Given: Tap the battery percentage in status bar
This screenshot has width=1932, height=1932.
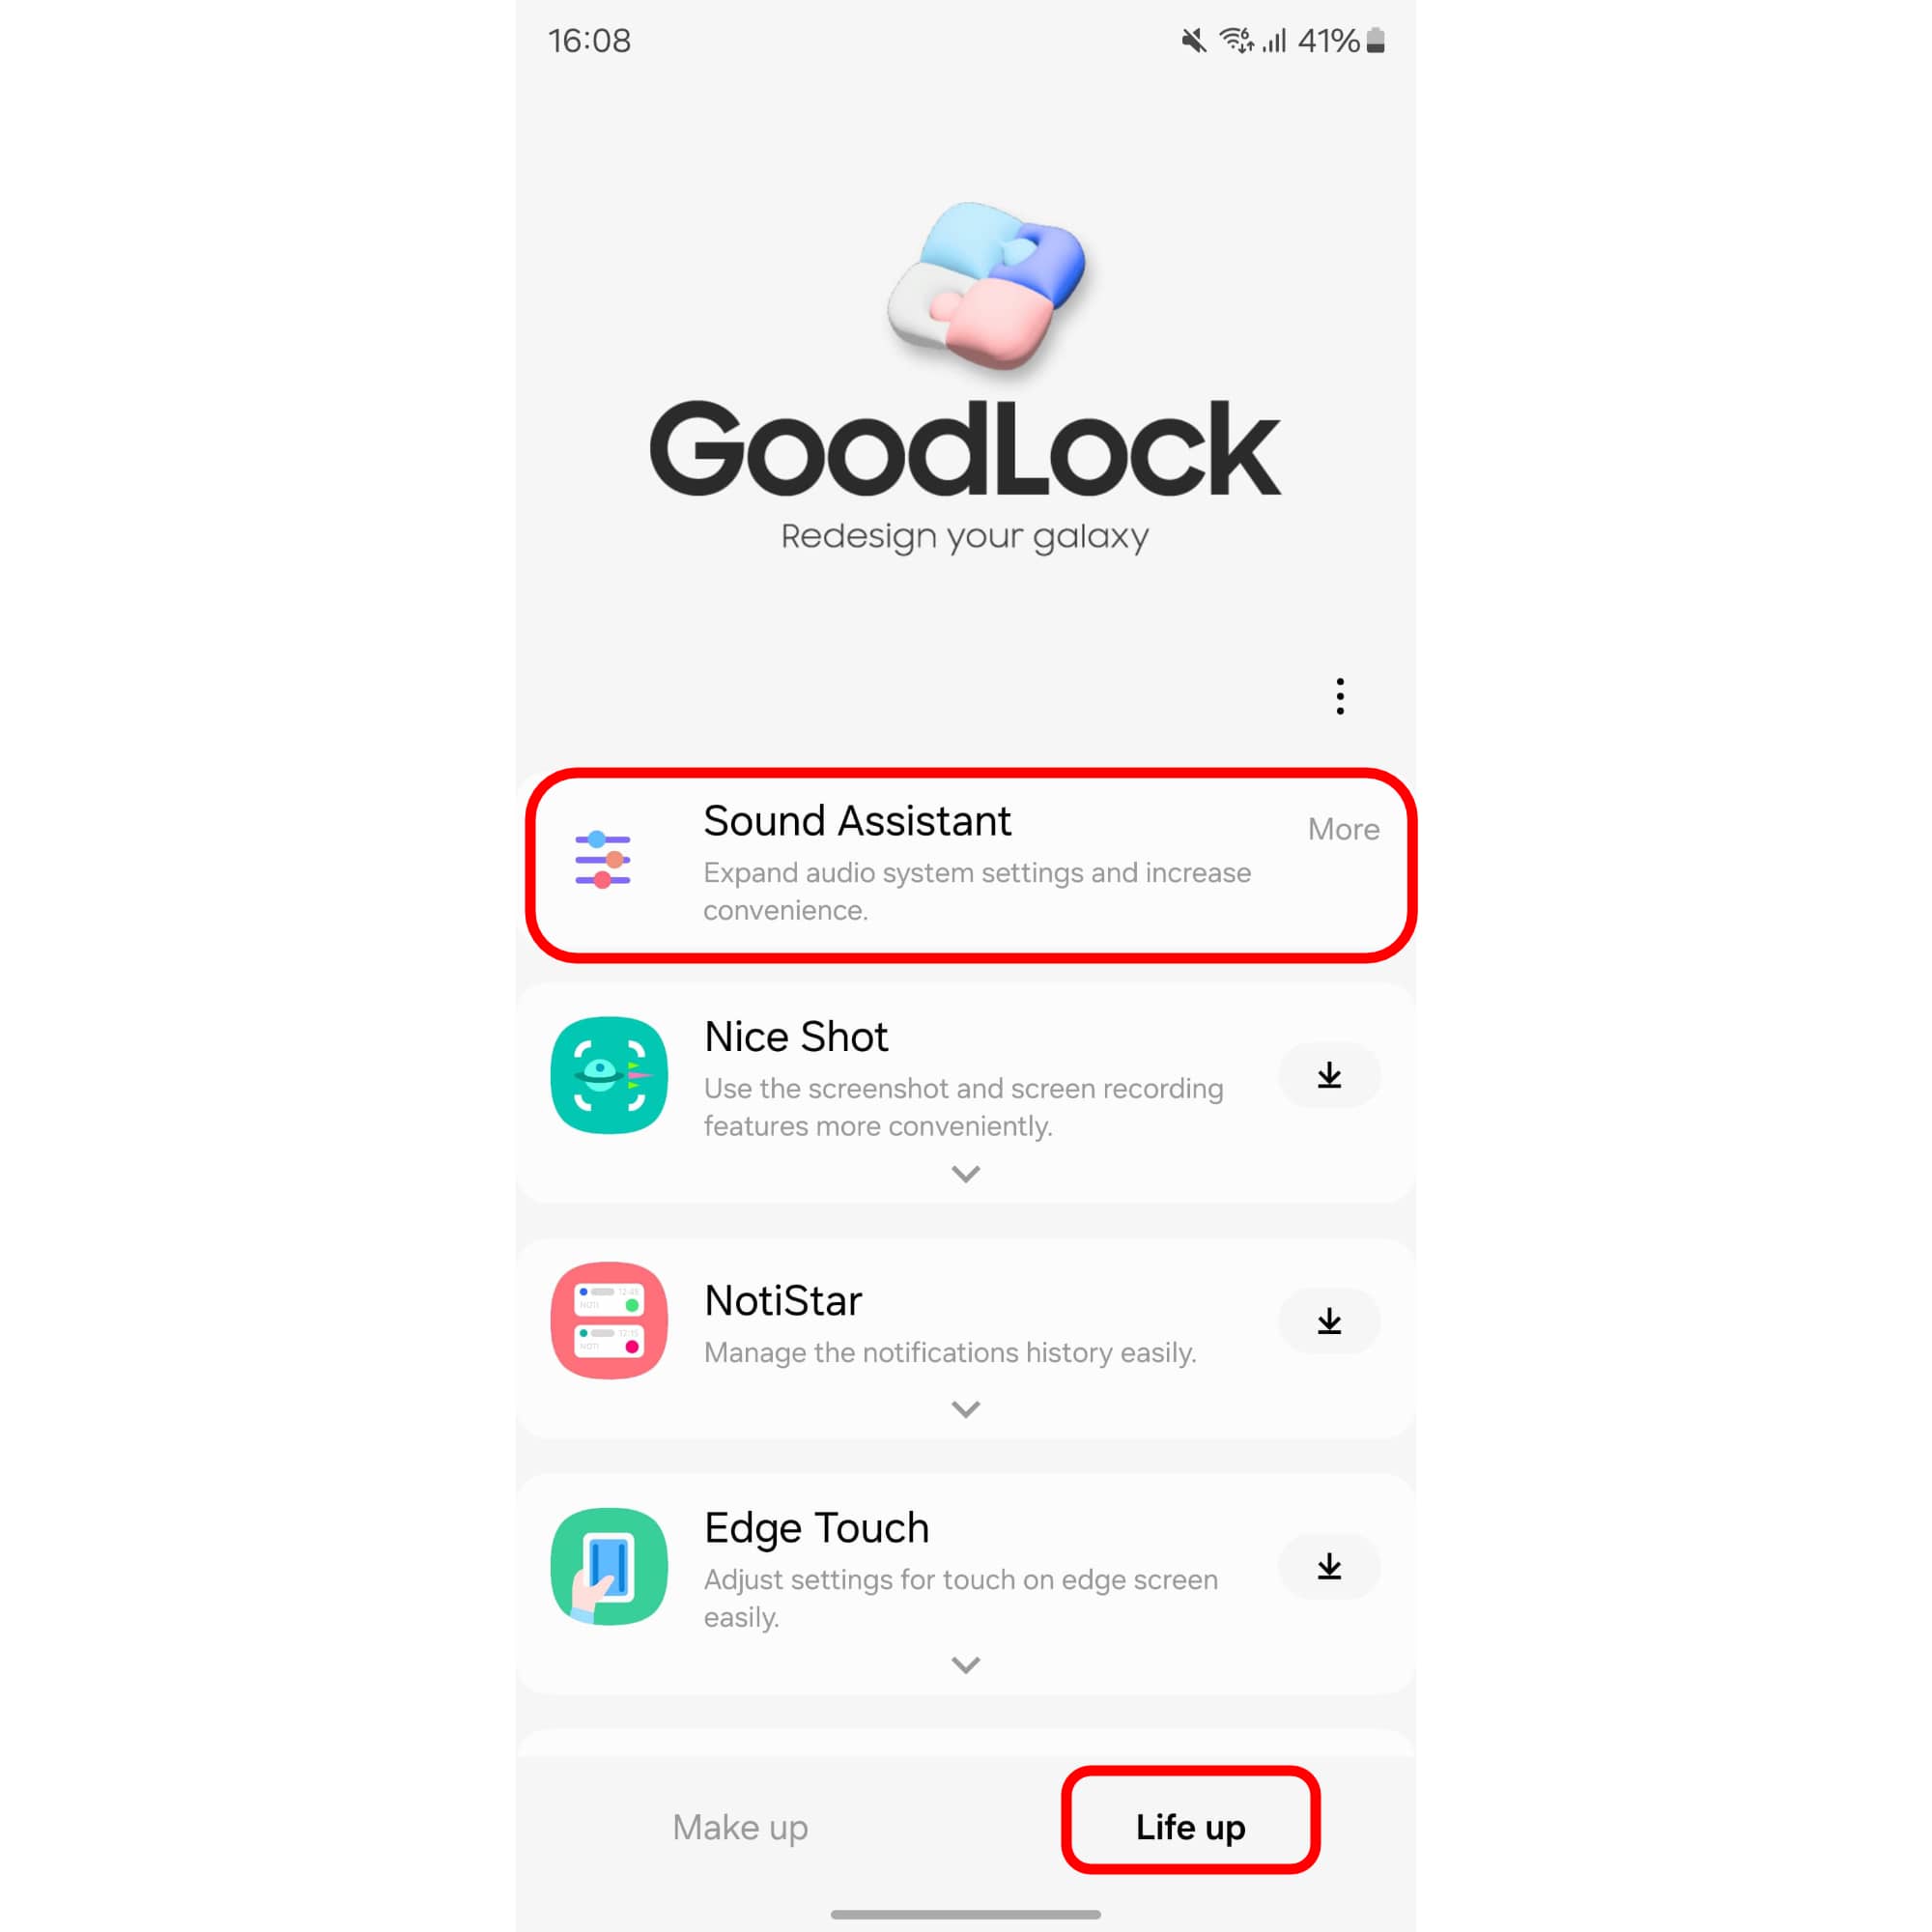Looking at the screenshot, I should [1328, 41].
